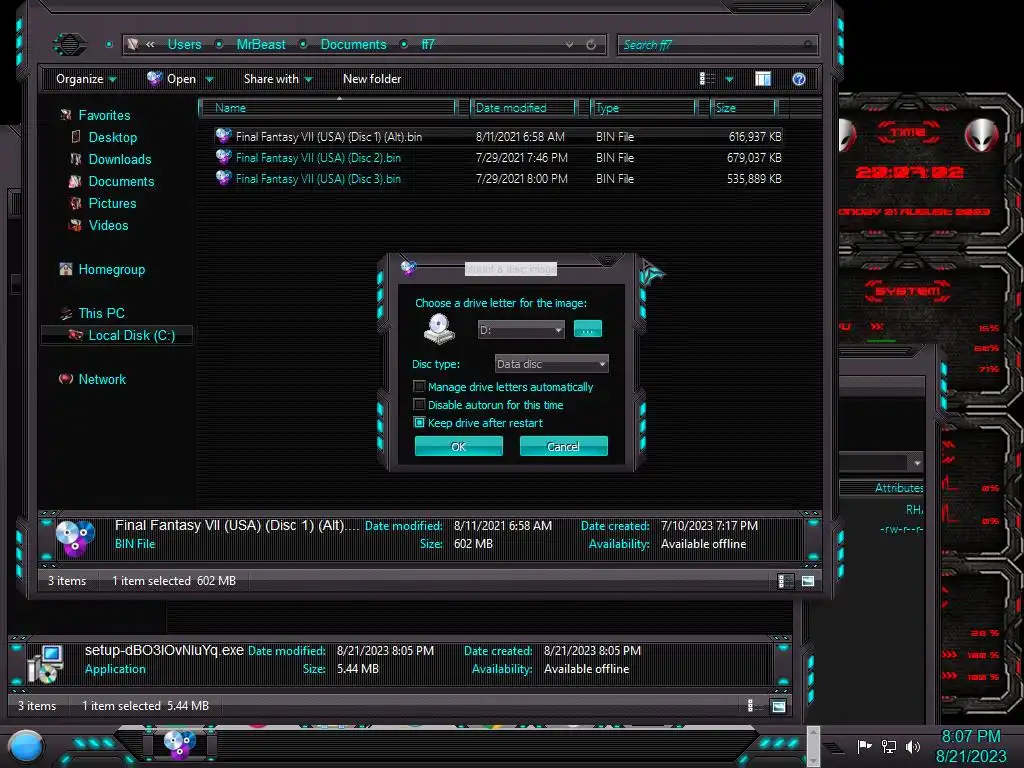The width and height of the screenshot is (1024, 768).
Task: Switch ff7 window to large icons via status bar
Action: (808, 581)
